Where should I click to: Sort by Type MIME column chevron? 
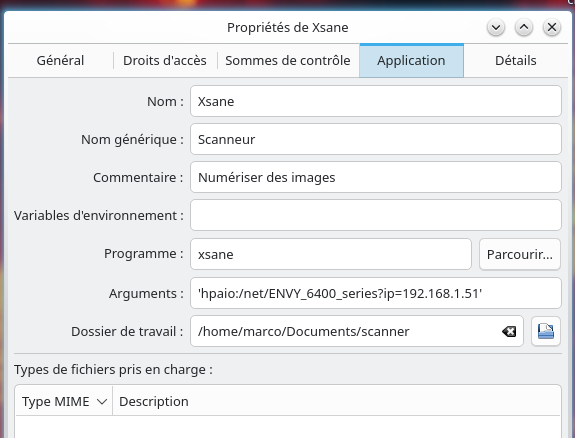click(102, 402)
